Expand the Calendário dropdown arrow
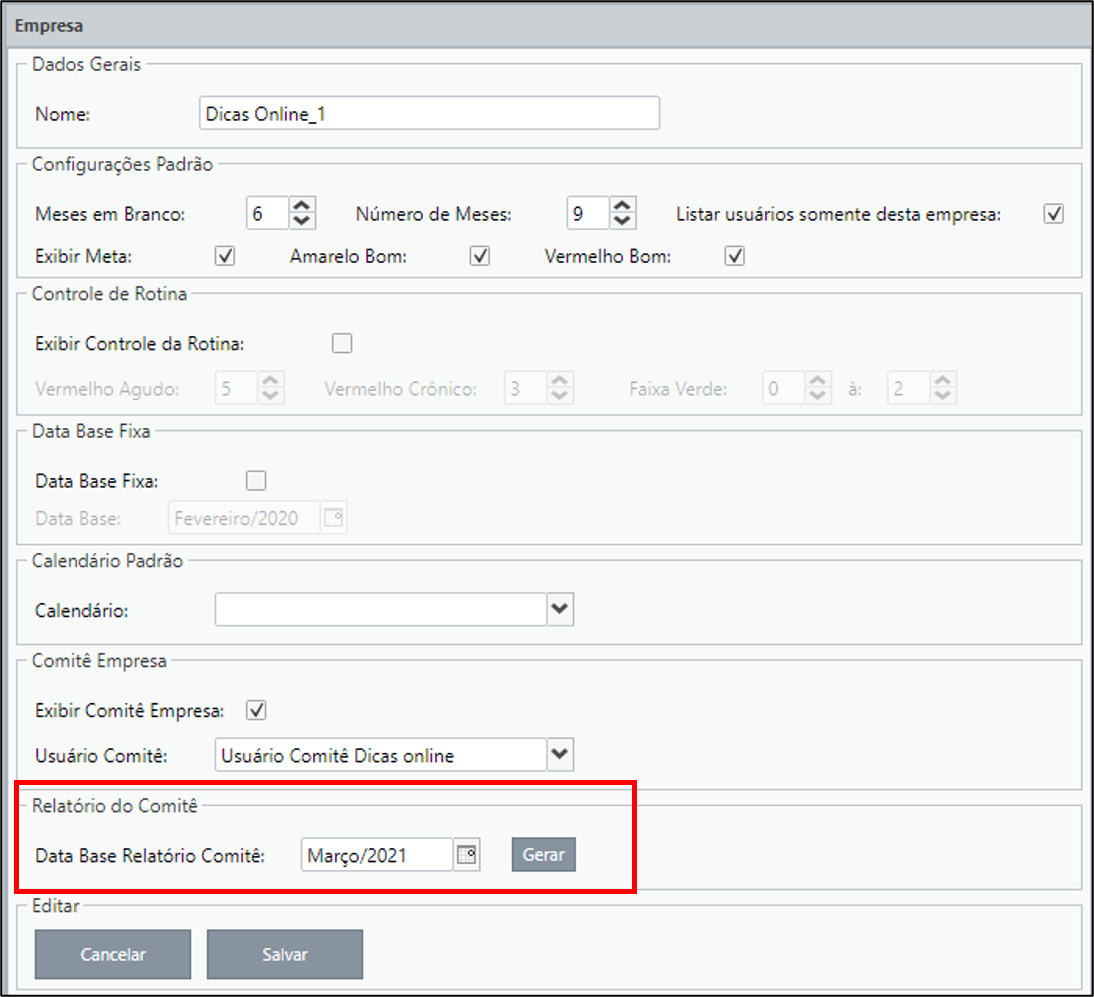 pyautogui.click(x=560, y=609)
